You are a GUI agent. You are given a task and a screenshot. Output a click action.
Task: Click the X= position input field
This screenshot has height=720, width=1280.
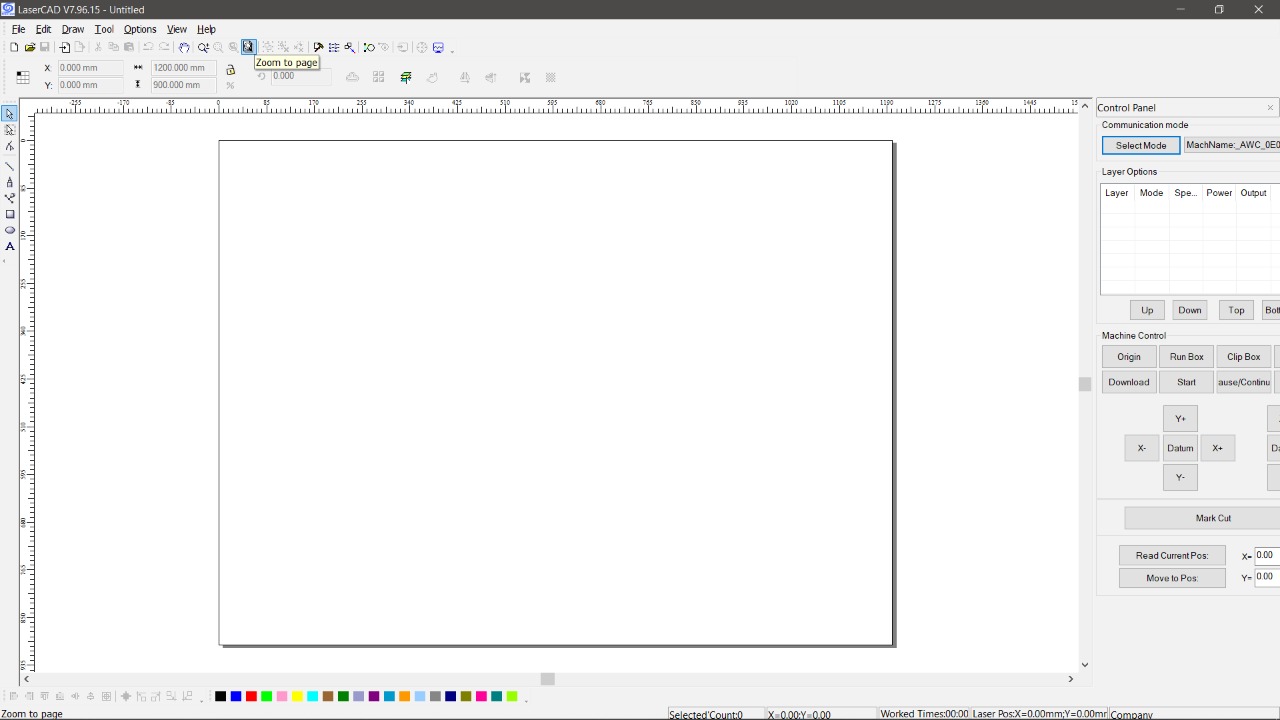(x=1267, y=555)
